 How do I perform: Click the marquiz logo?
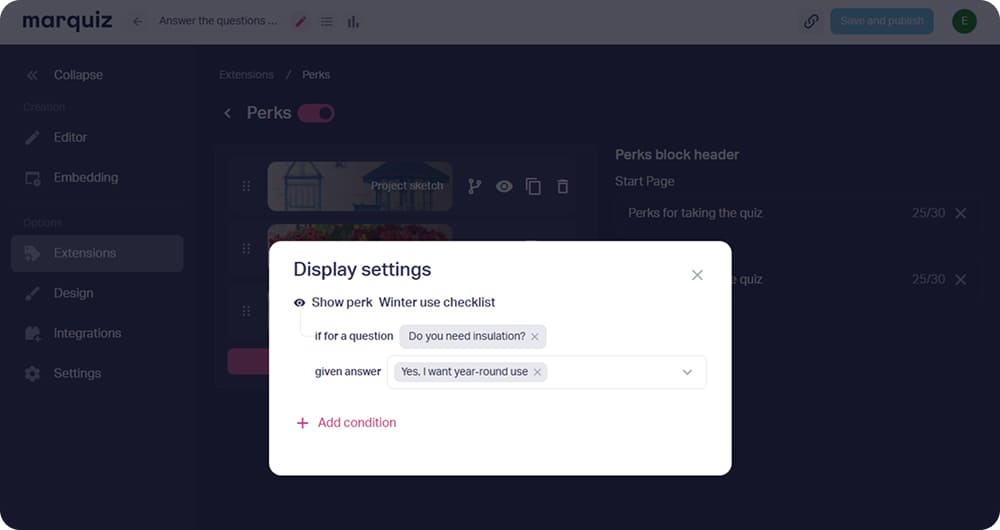(x=67, y=21)
